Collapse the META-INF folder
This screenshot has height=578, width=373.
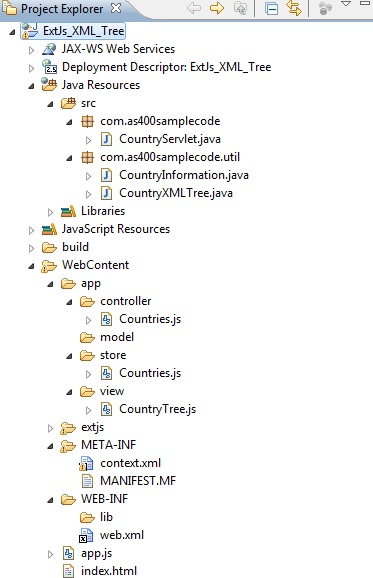(50, 447)
